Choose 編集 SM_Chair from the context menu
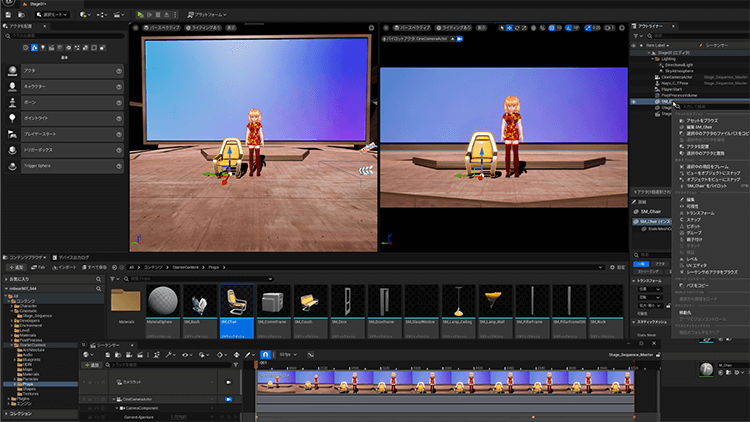This screenshot has height=422, width=750. tap(699, 127)
